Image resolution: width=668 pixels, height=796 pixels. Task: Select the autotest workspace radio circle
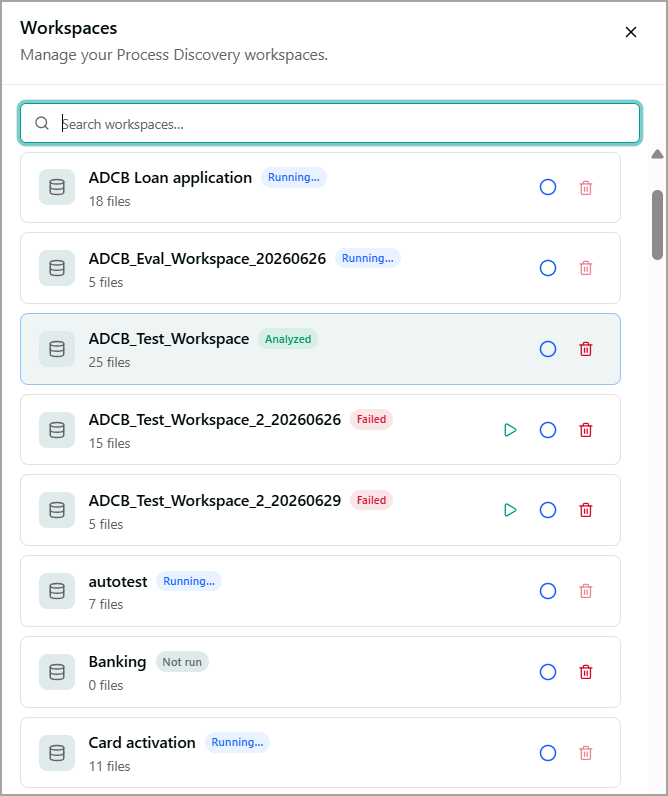tap(548, 591)
